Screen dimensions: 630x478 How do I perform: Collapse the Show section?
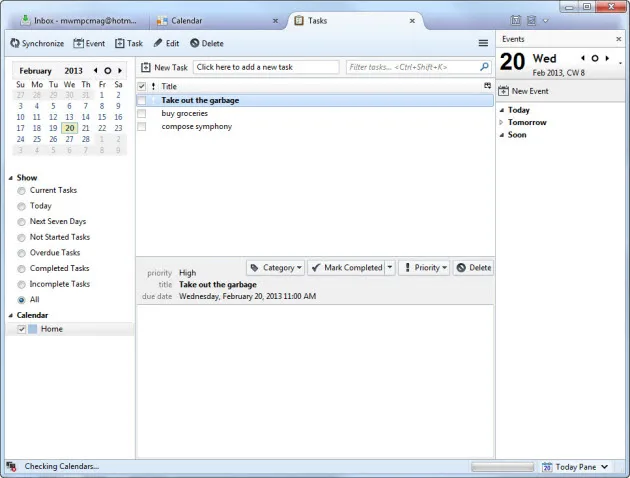tap(11, 178)
